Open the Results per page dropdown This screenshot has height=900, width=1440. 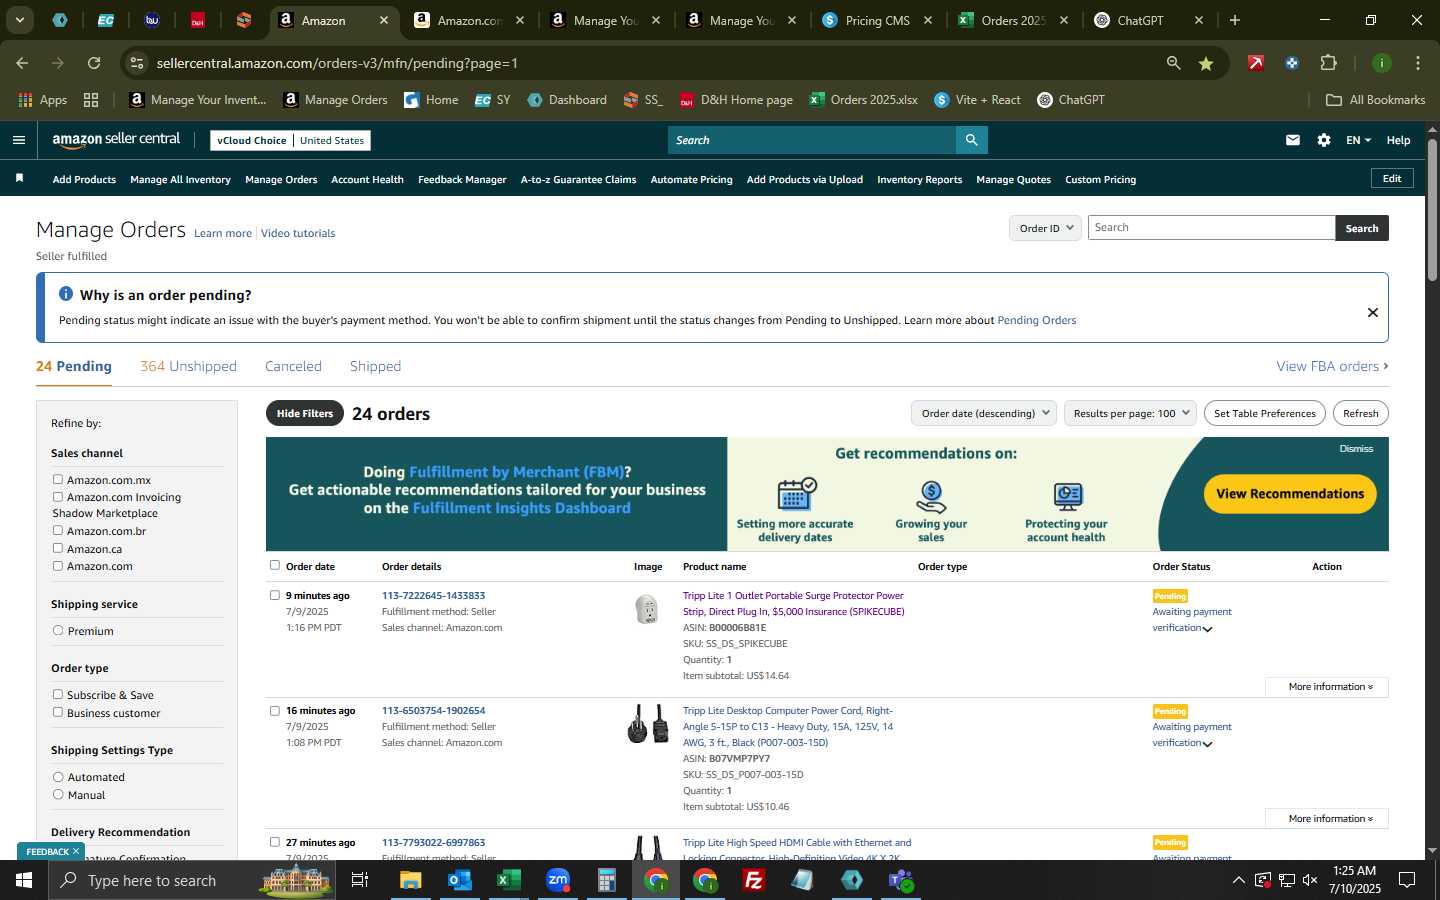[x=1130, y=413]
